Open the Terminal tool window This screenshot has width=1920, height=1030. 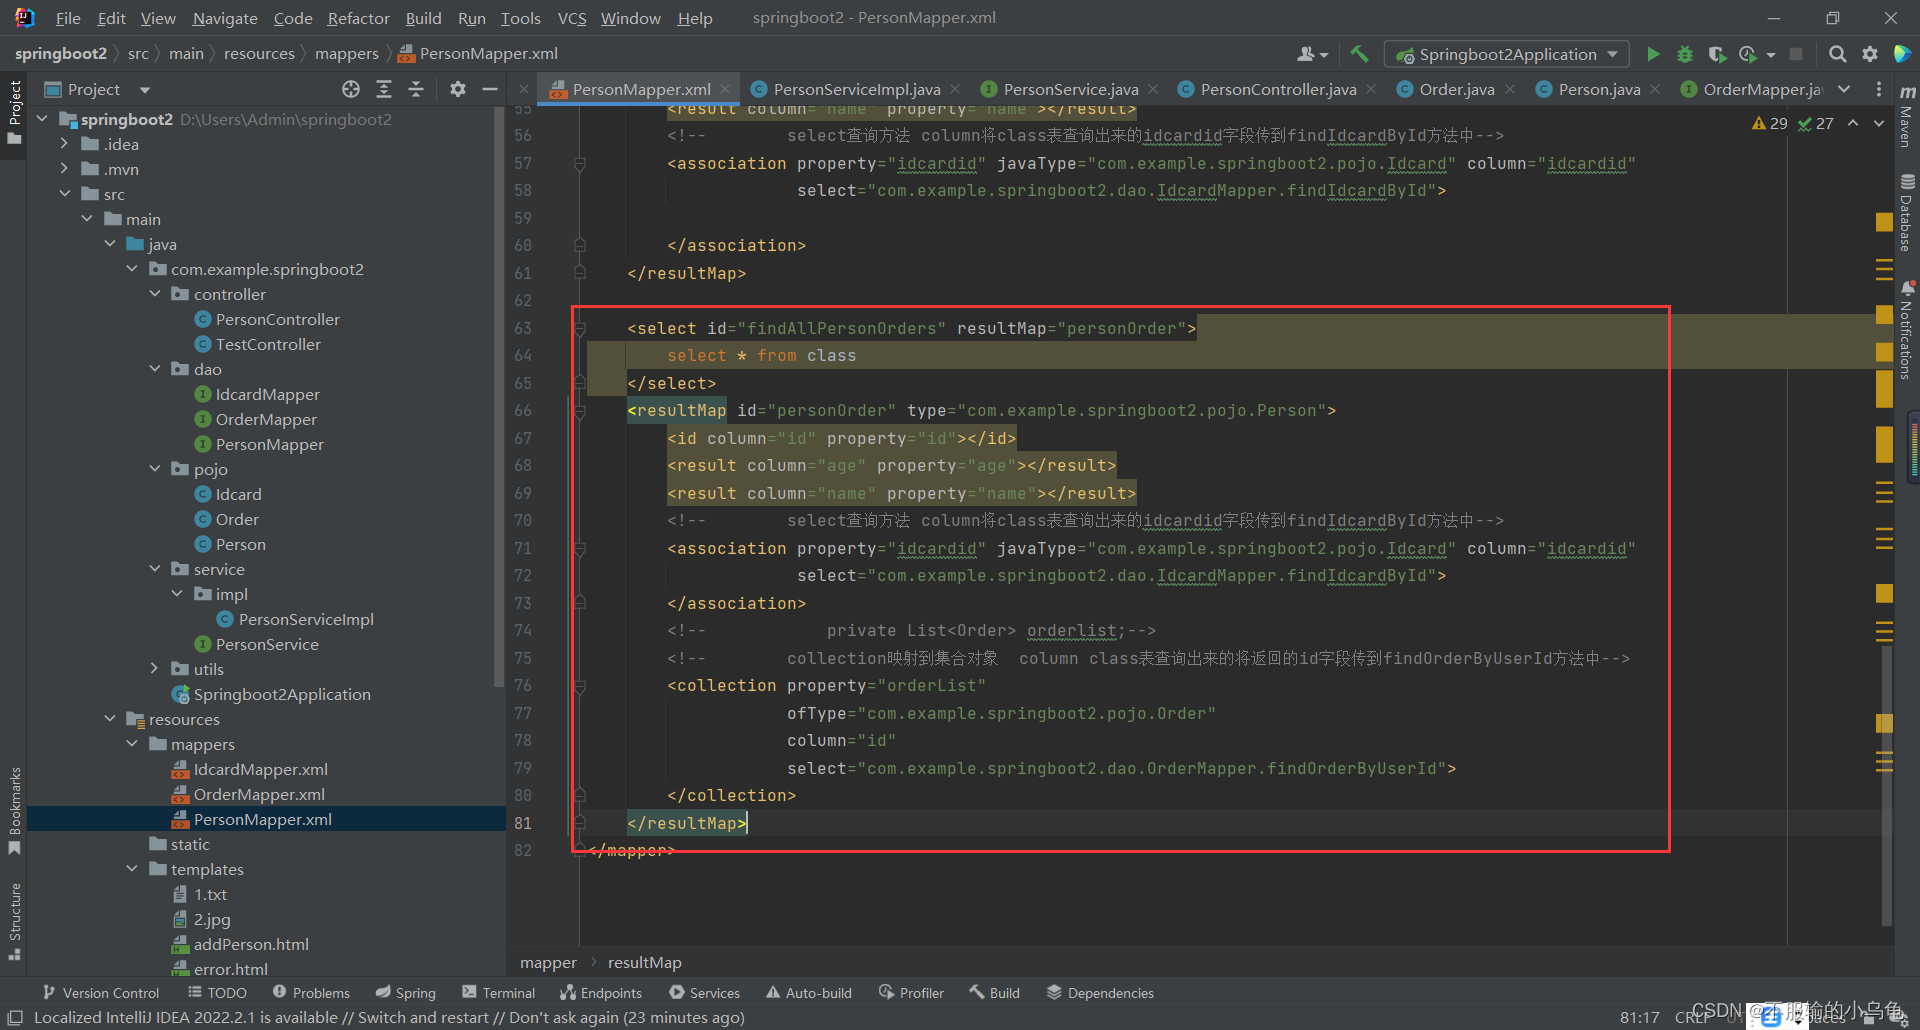click(x=499, y=993)
